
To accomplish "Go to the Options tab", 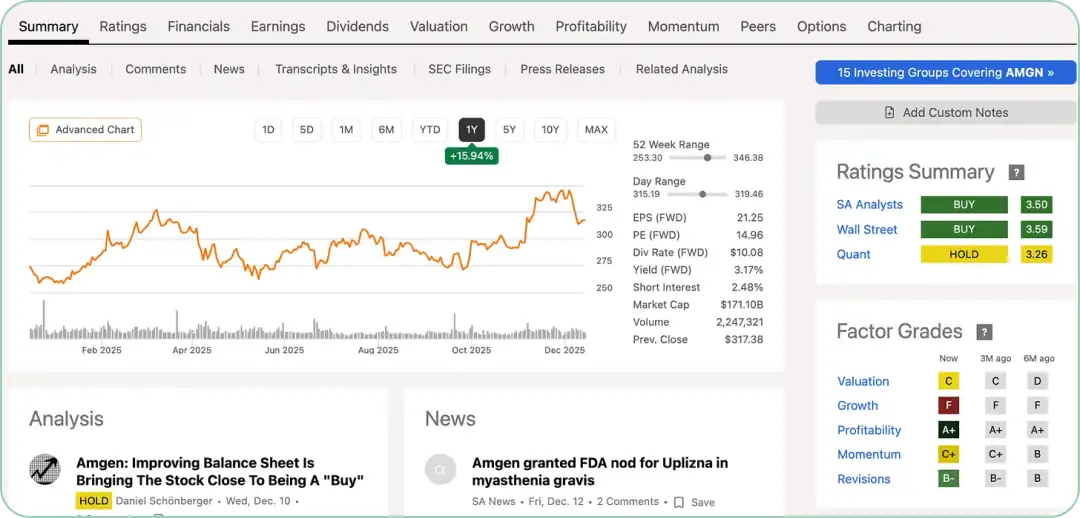I will click(821, 26).
